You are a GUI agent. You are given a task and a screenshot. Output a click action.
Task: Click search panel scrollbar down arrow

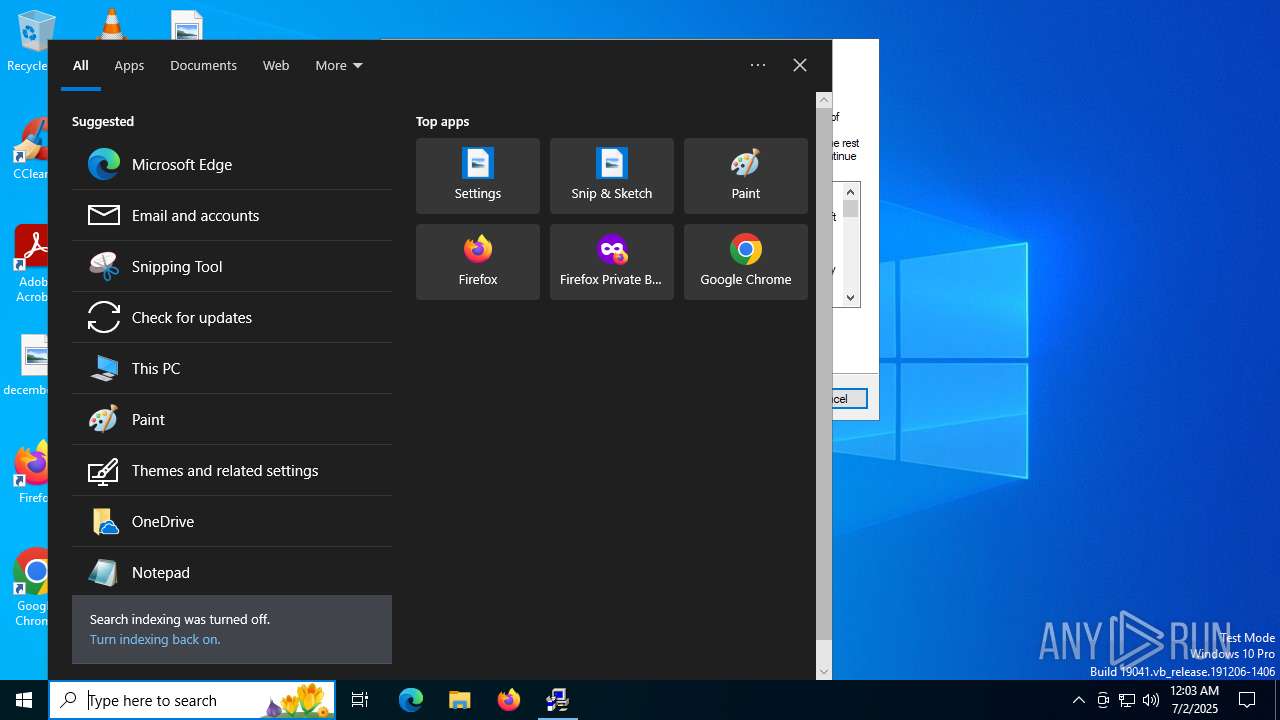tap(824, 672)
